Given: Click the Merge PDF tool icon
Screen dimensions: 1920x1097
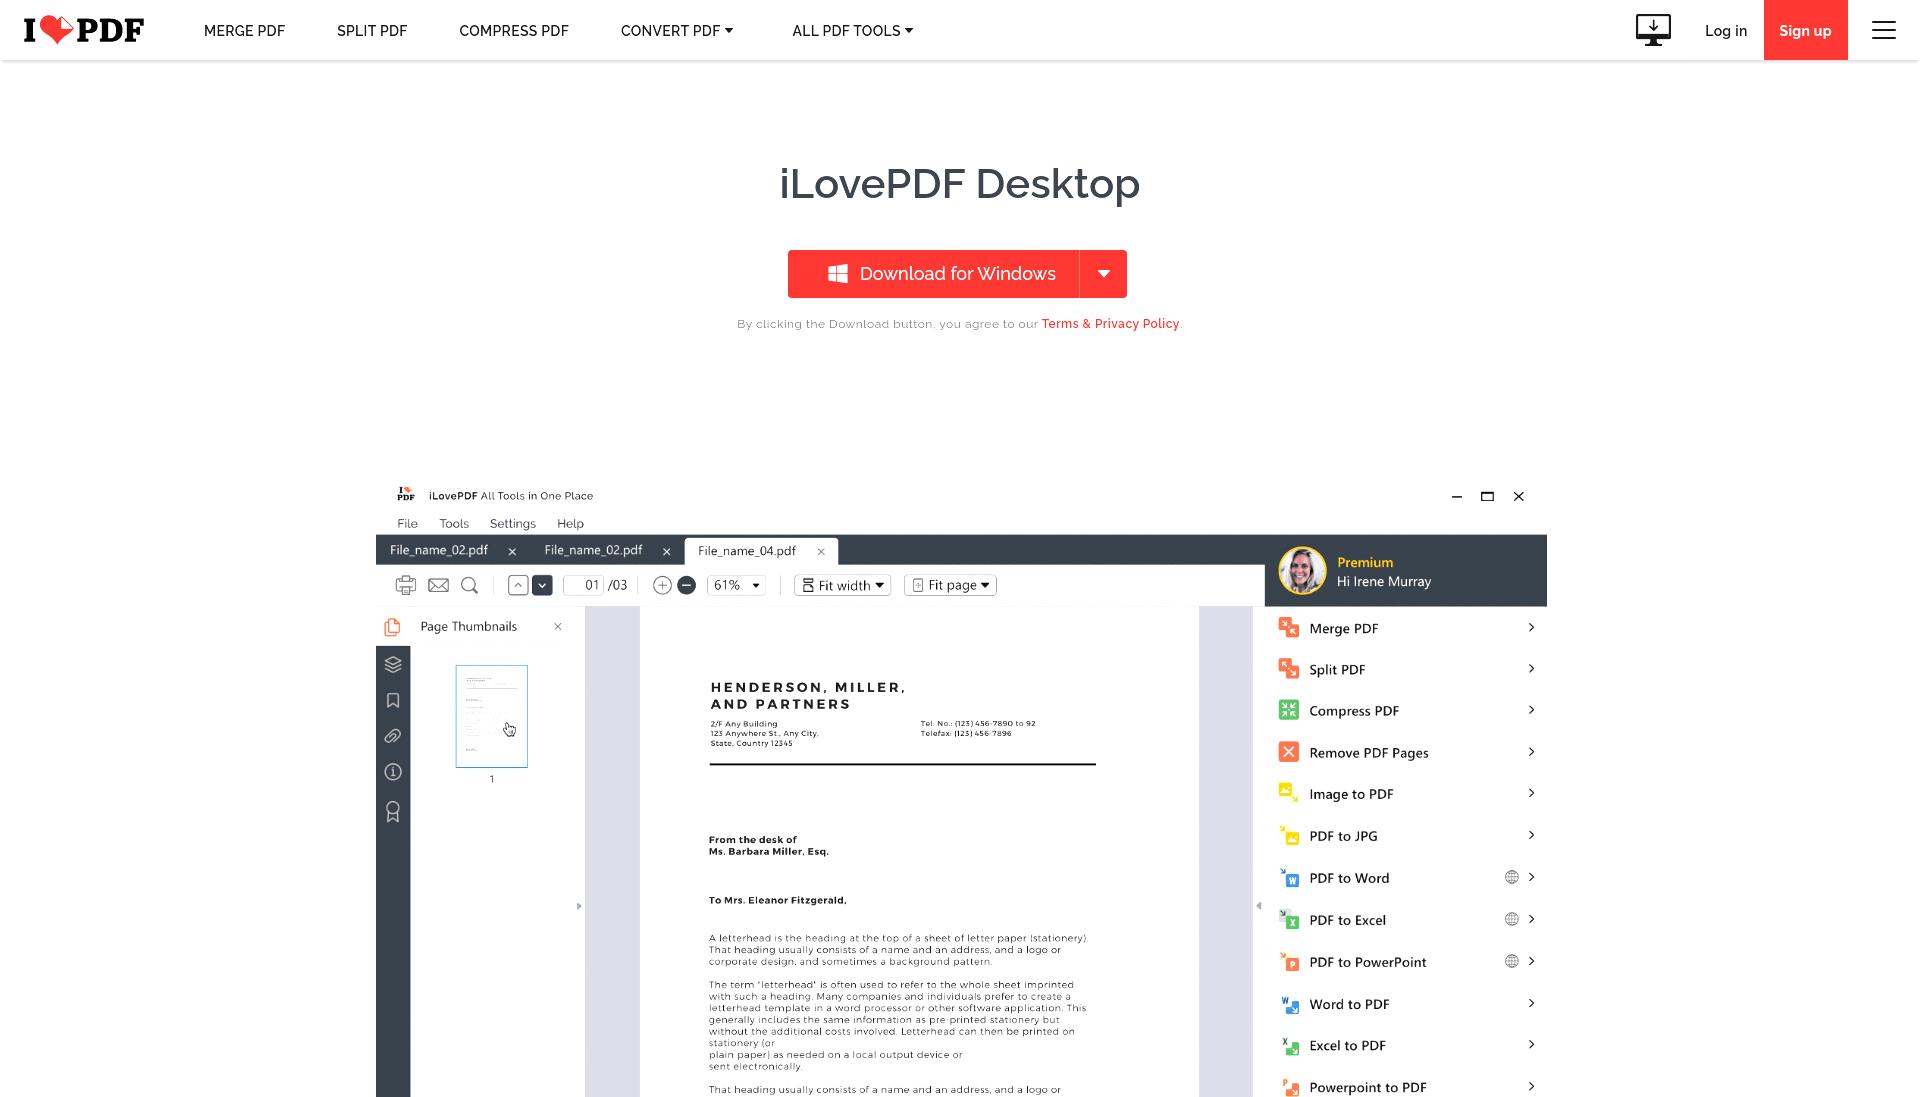Looking at the screenshot, I should (x=1289, y=628).
